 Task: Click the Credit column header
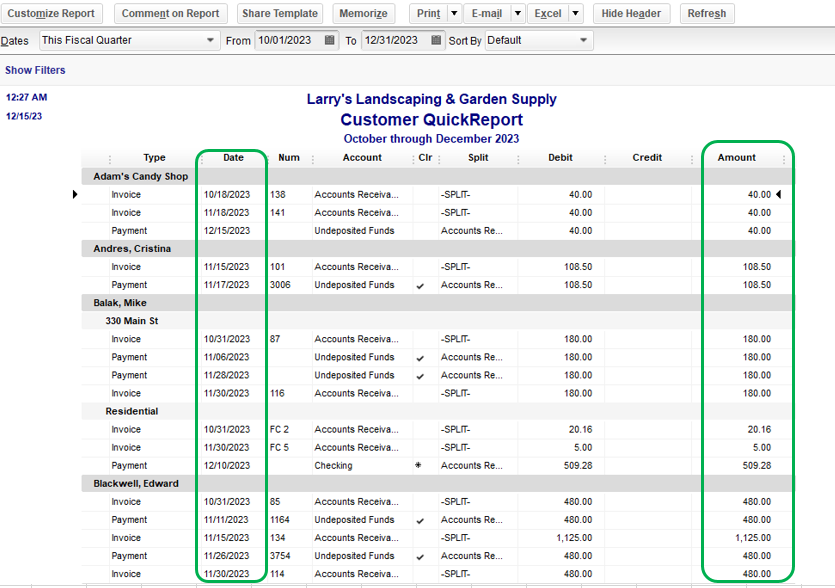[x=647, y=158]
